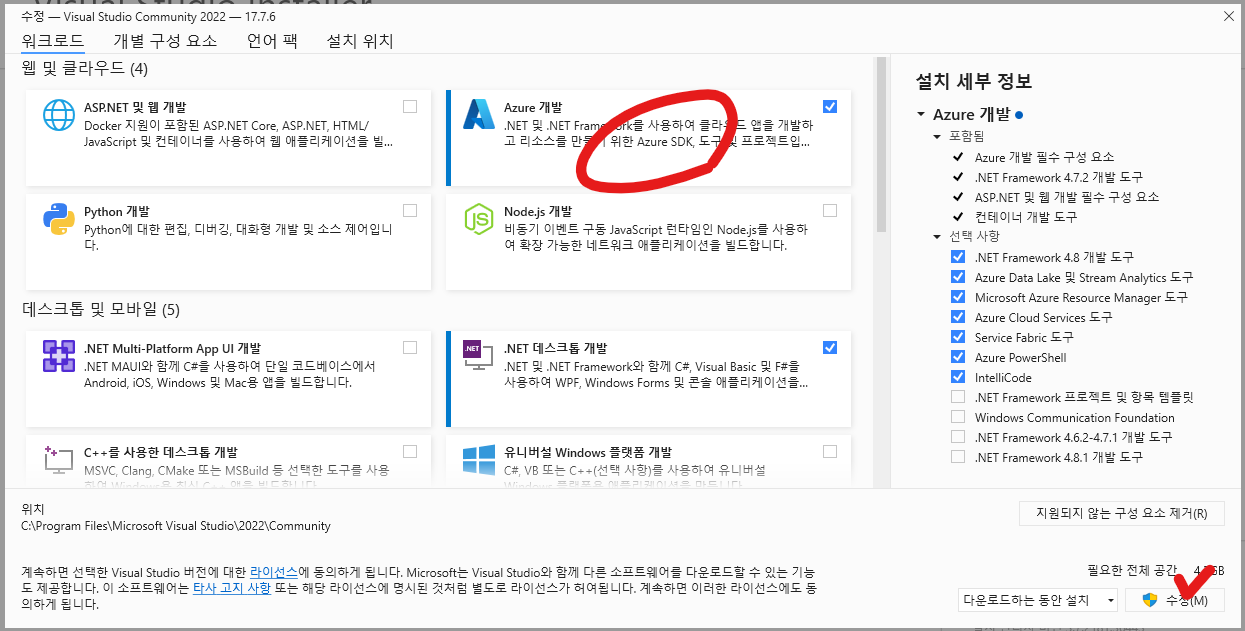1245x631 pixels.
Task: Click the 컨테이너 개발 도구 item
Action: coord(1026,217)
